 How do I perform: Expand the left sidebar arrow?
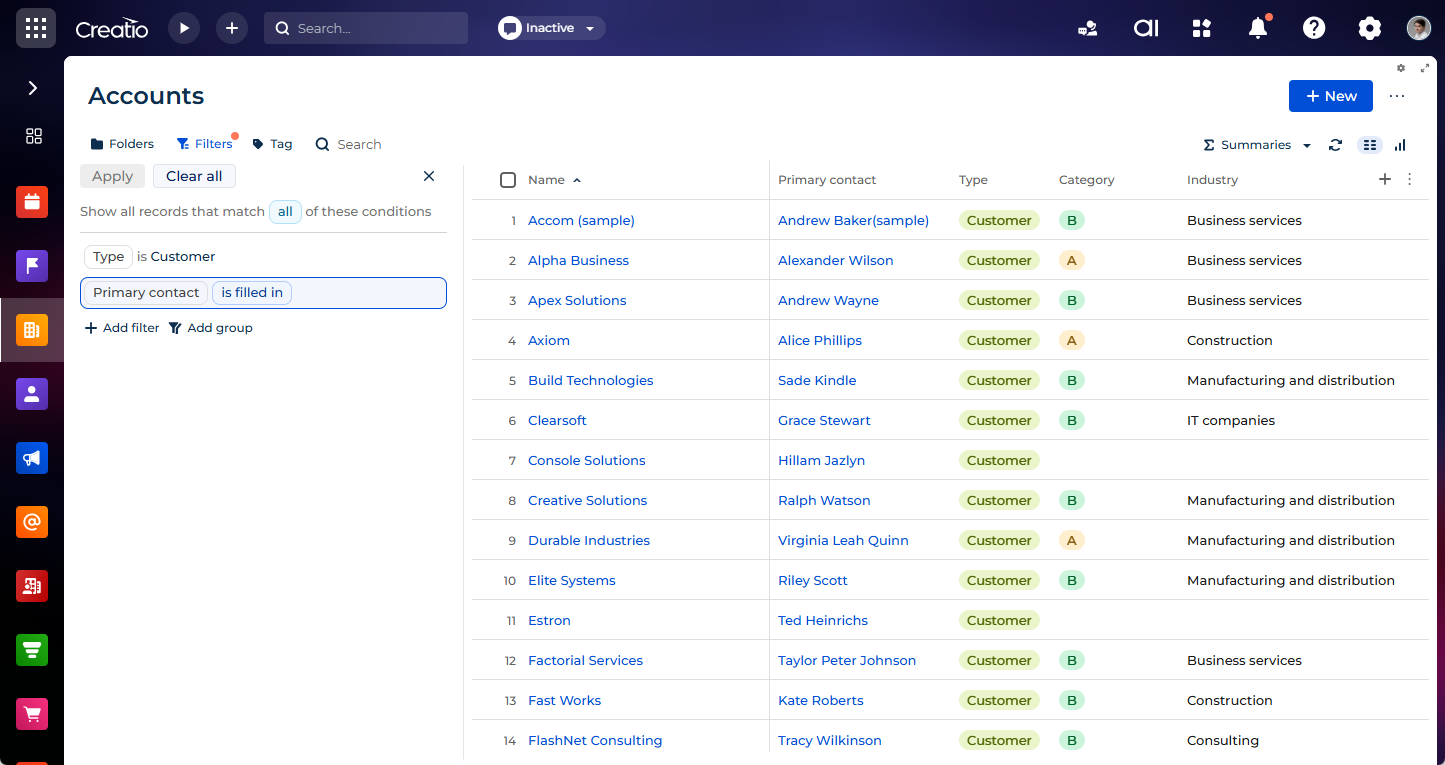pyautogui.click(x=33, y=88)
